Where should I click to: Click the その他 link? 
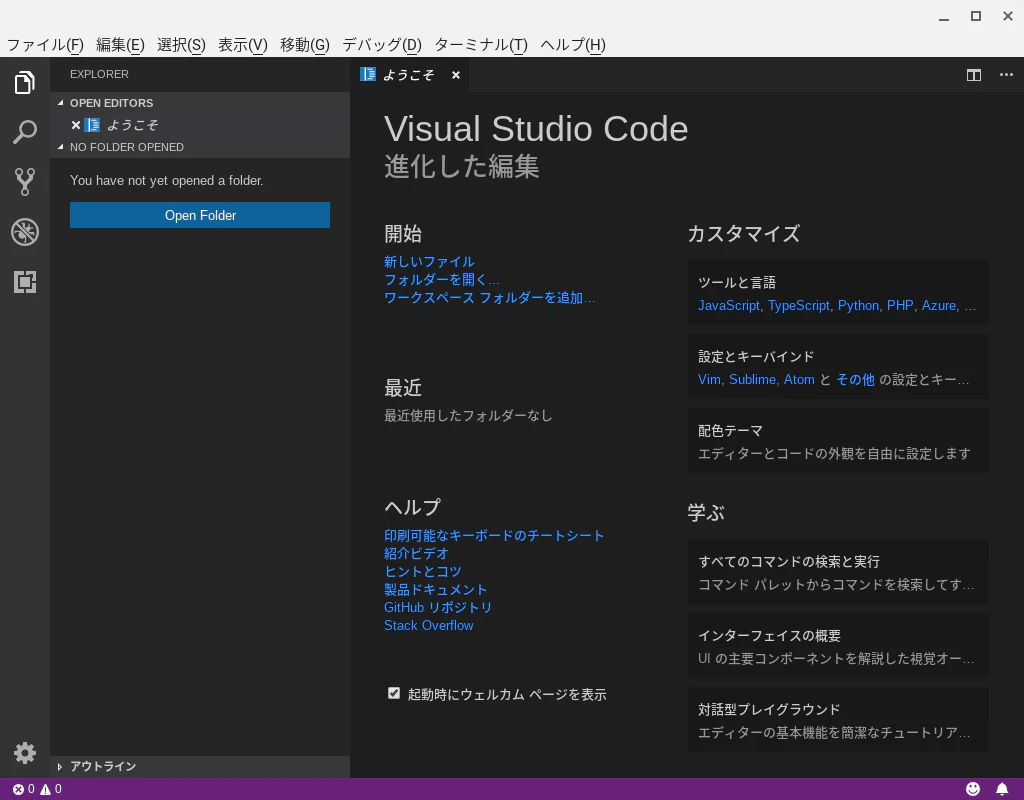855,379
